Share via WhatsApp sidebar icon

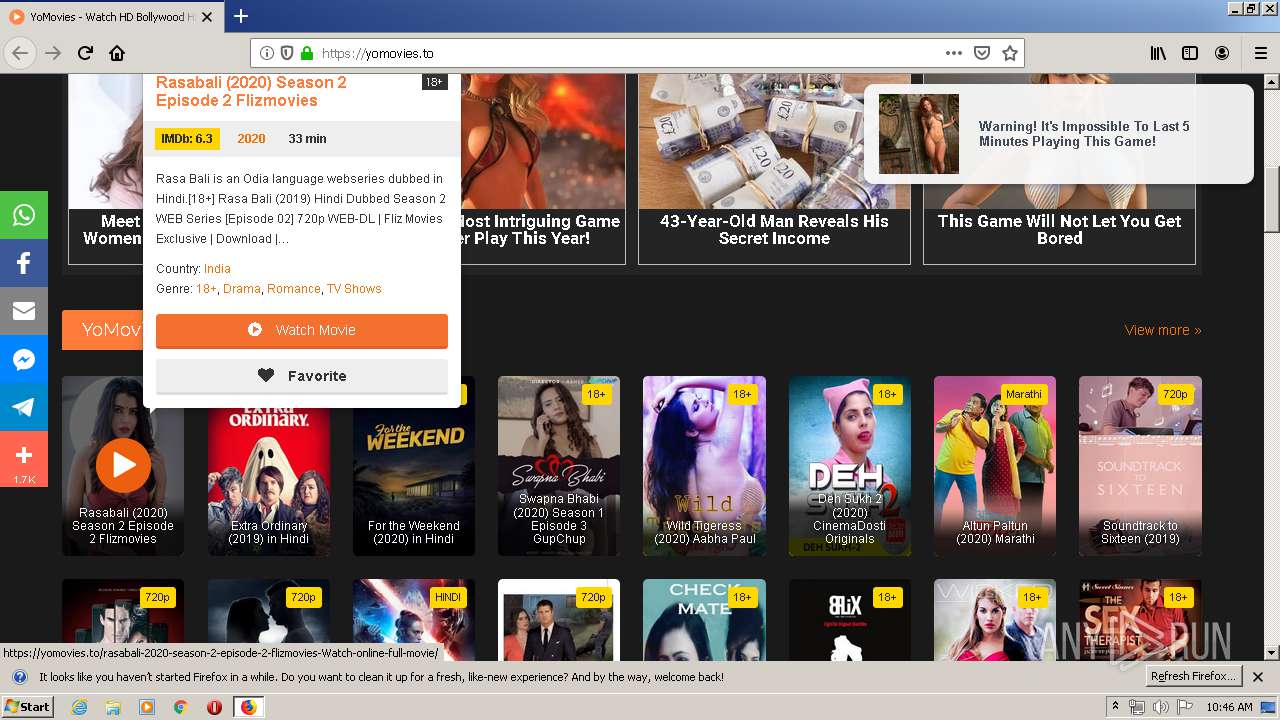tap(24, 215)
